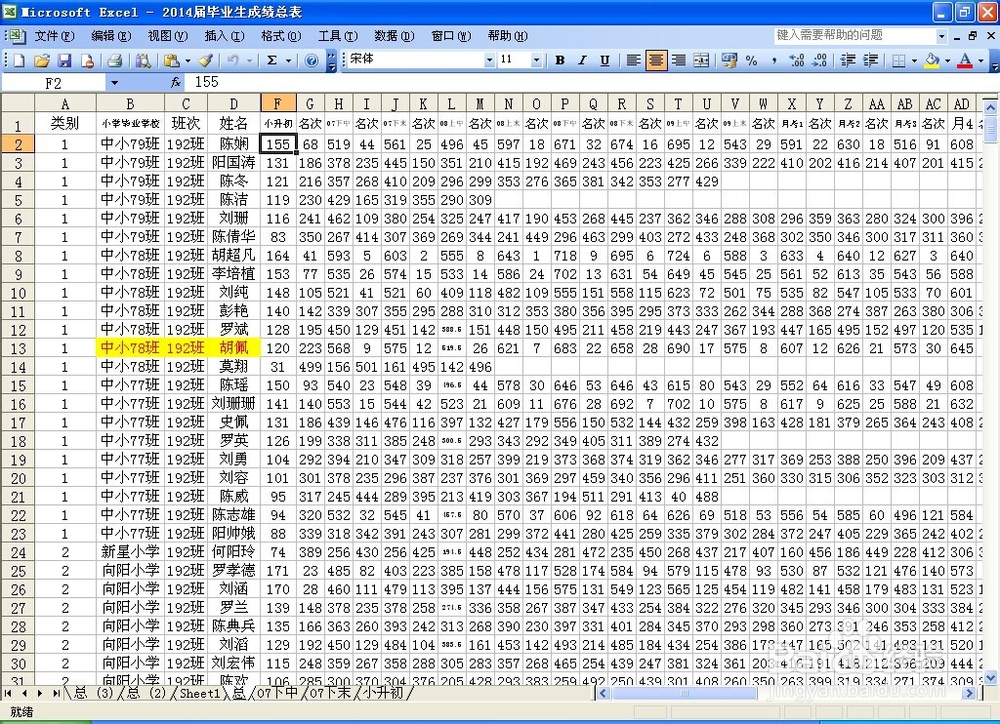Open the font size dropdown
1000x724 pixels.
pos(536,60)
